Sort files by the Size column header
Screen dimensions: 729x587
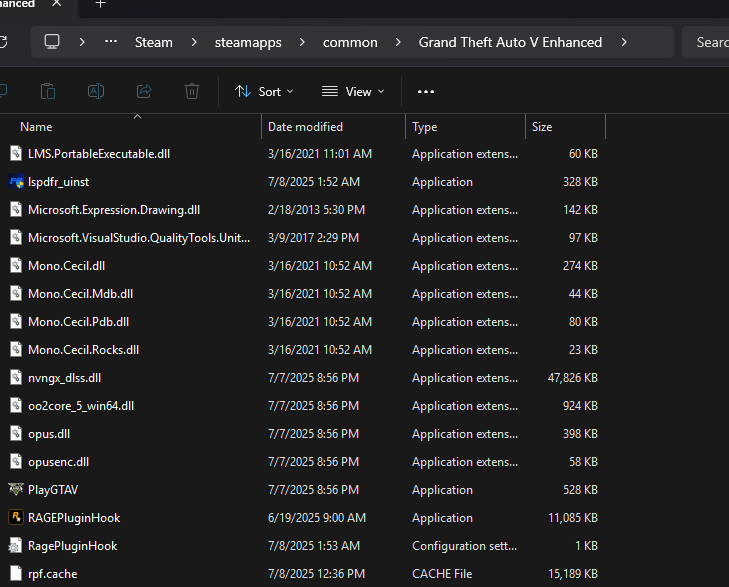point(542,127)
